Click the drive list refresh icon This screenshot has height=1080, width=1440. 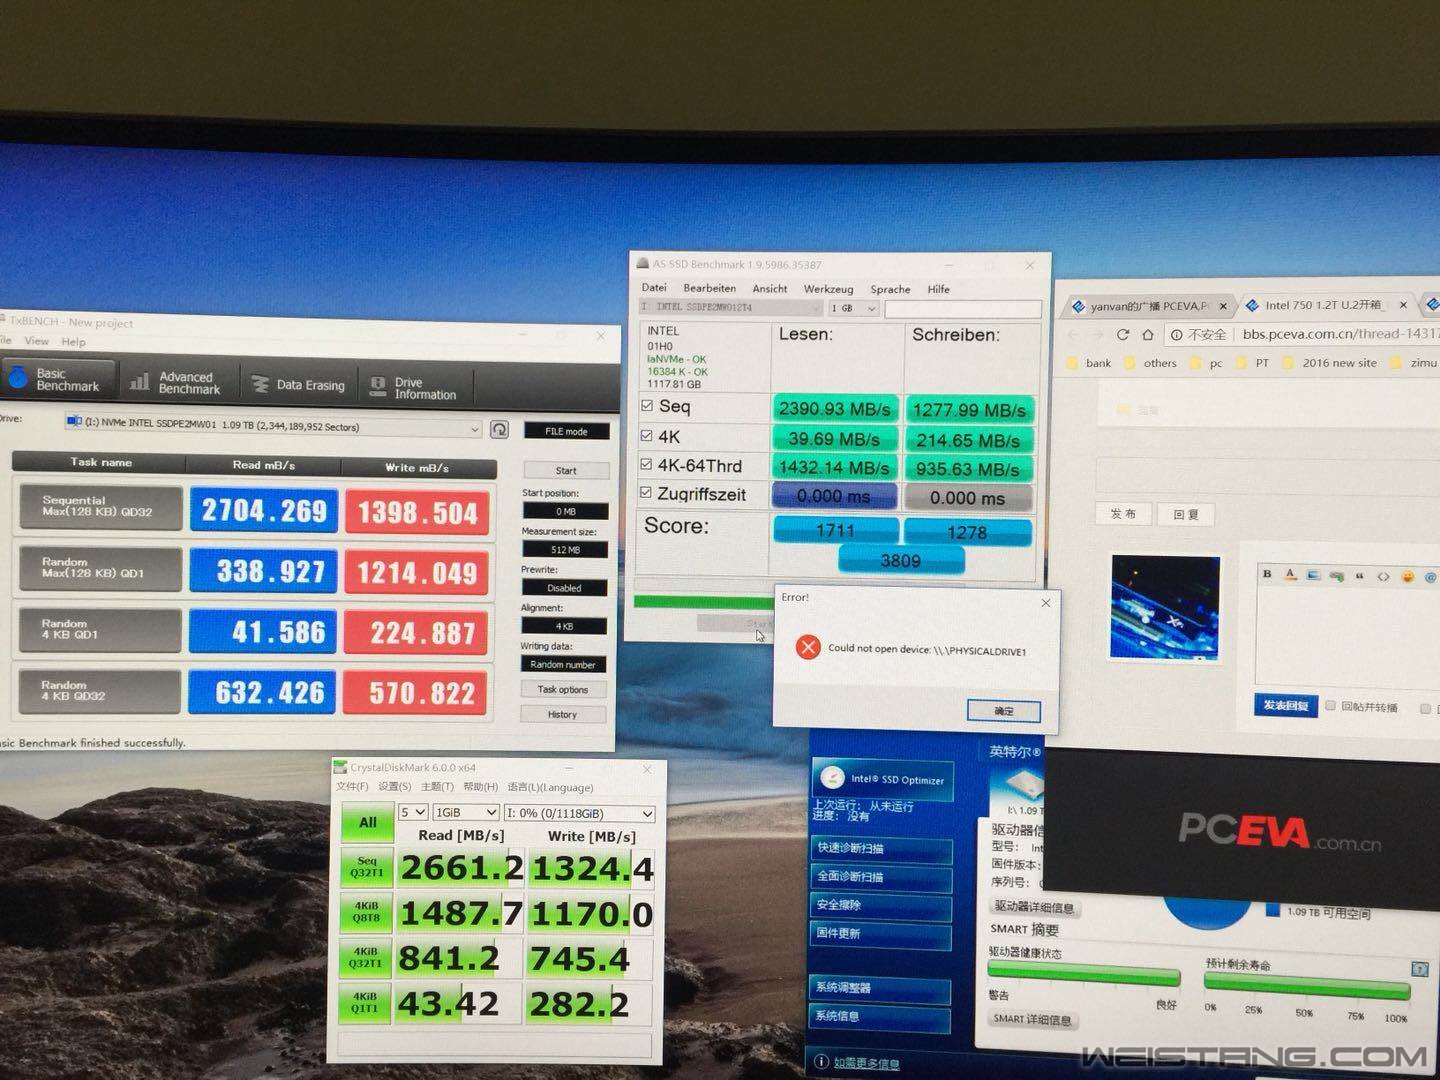499,429
